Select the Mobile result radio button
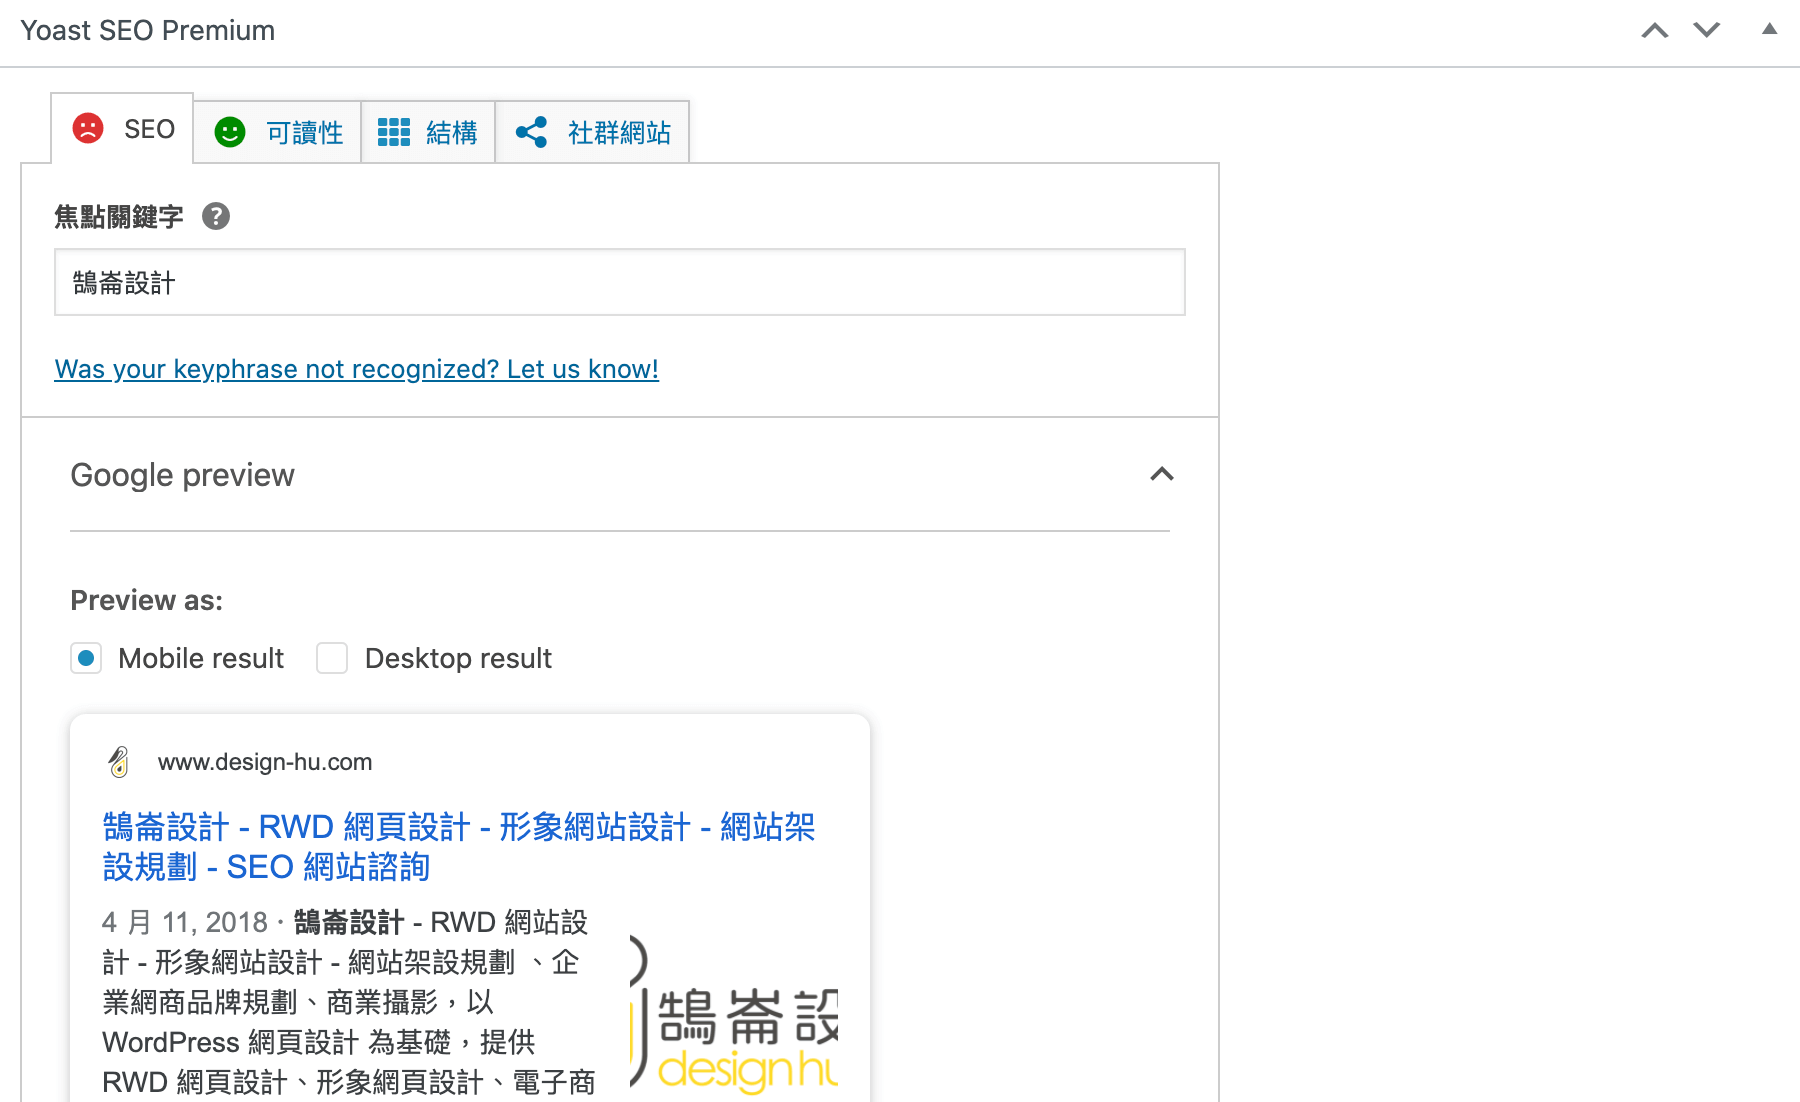Screen dimensions: 1800x1102 (x=86, y=658)
